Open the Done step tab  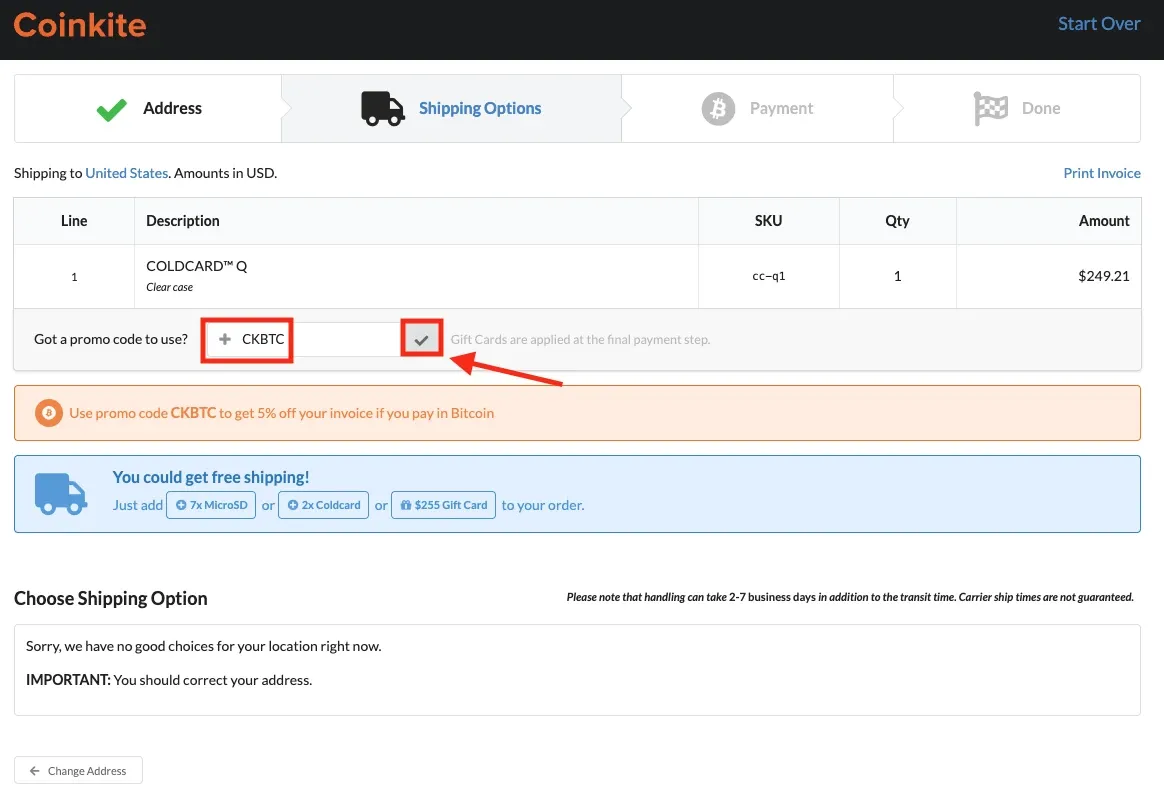point(1017,108)
